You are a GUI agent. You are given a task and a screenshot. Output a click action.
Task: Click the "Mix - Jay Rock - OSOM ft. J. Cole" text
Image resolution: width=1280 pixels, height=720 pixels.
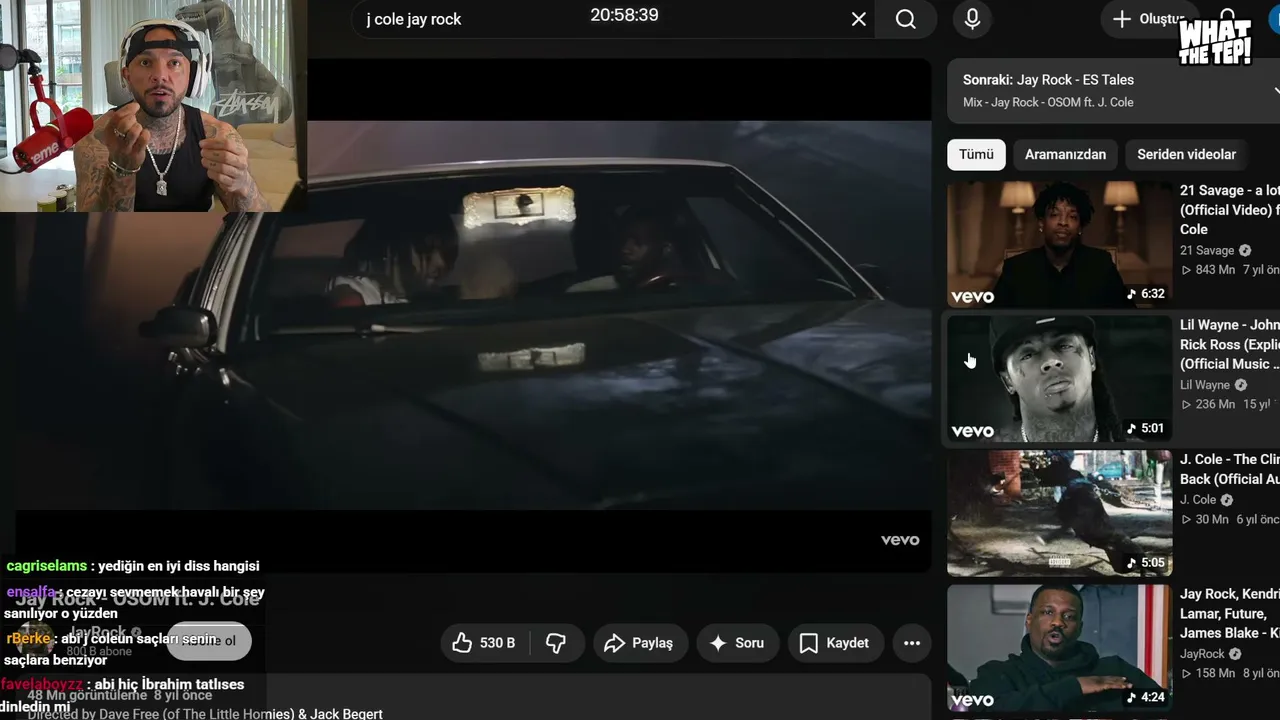[x=1048, y=102]
